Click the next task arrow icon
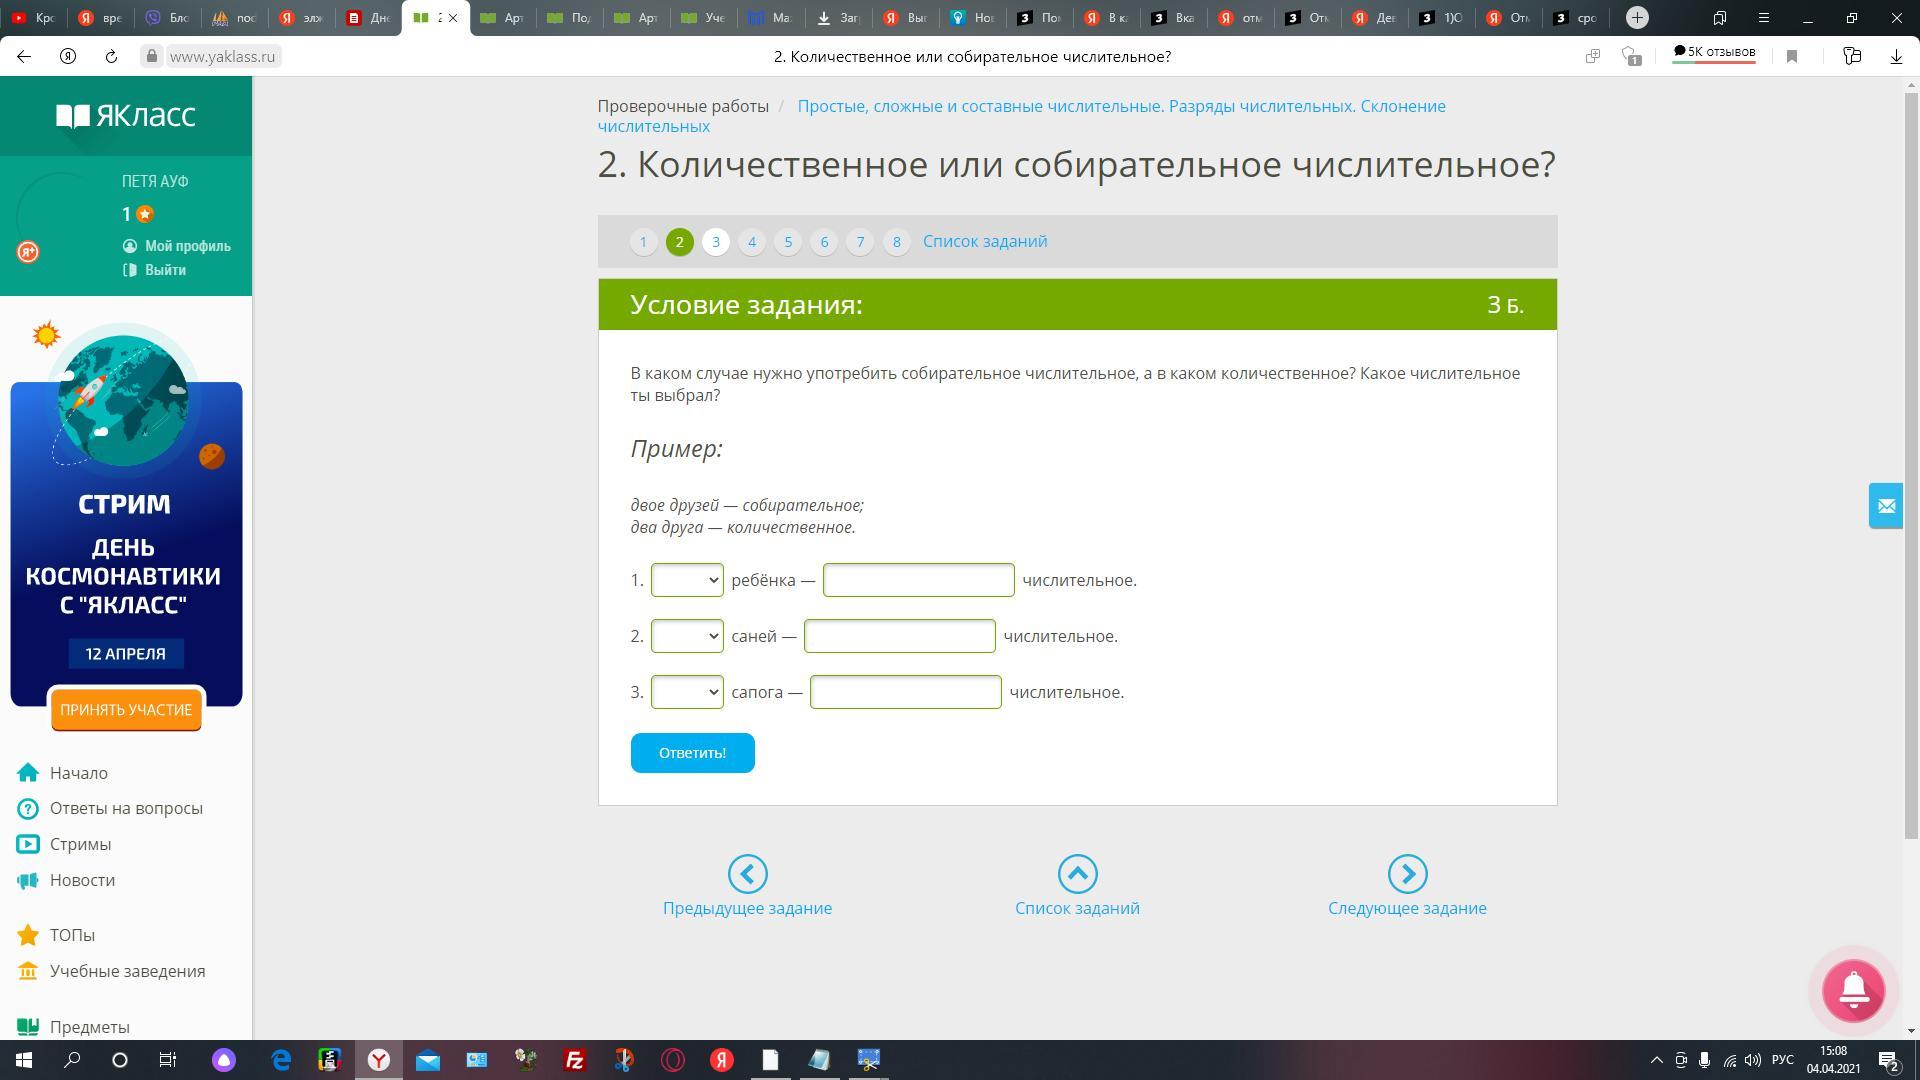This screenshot has width=1920, height=1080. (x=1407, y=874)
